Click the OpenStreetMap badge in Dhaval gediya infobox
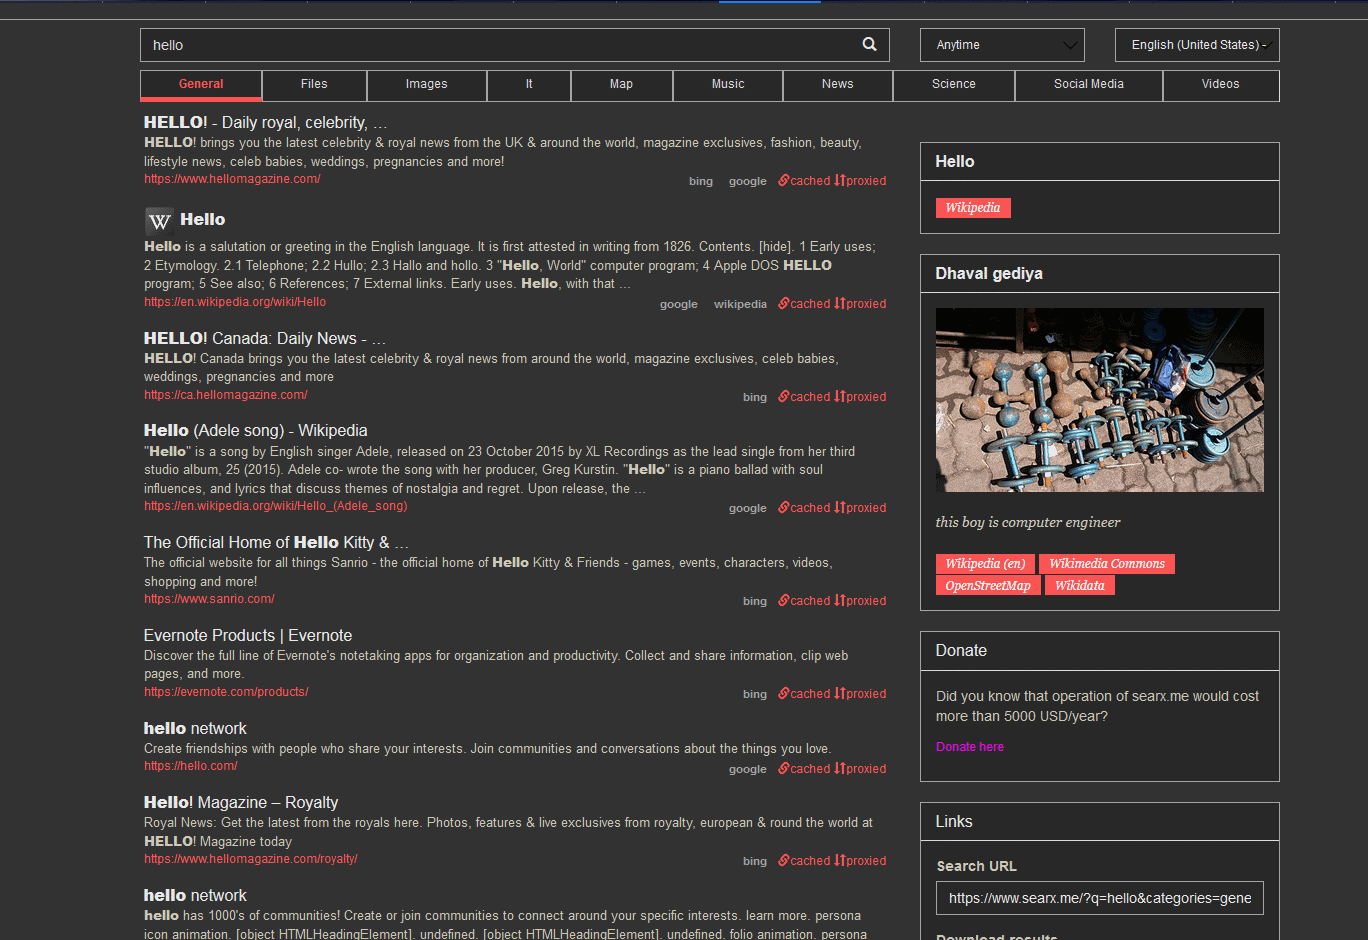 988,585
